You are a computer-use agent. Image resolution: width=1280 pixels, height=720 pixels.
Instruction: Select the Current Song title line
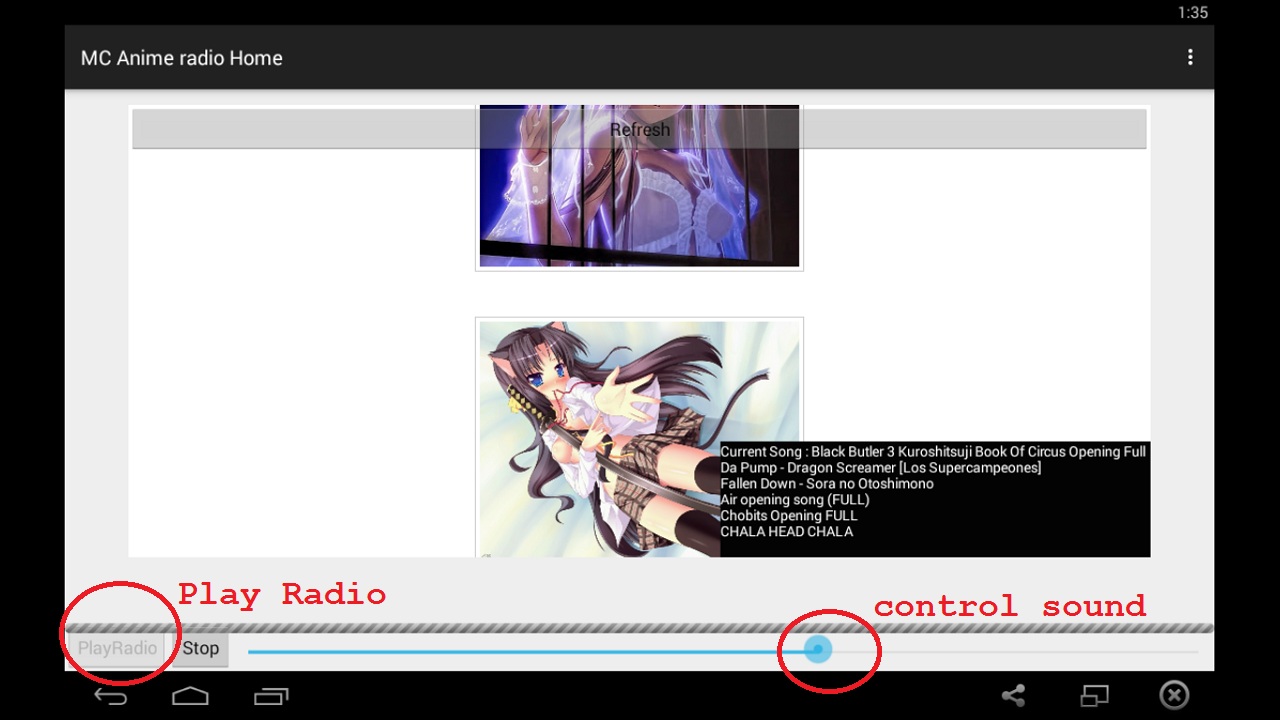pos(933,451)
